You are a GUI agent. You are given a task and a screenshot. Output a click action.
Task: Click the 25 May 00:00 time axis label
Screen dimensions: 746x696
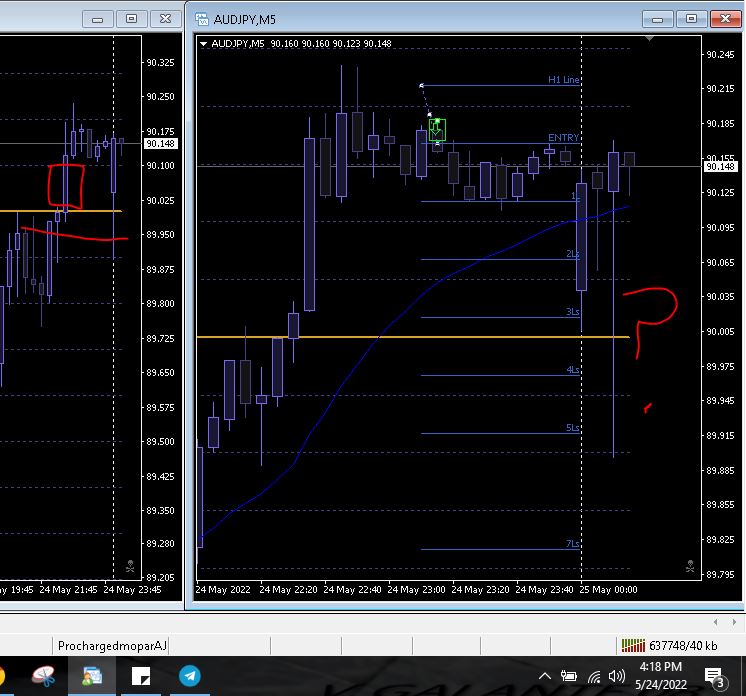(608, 589)
